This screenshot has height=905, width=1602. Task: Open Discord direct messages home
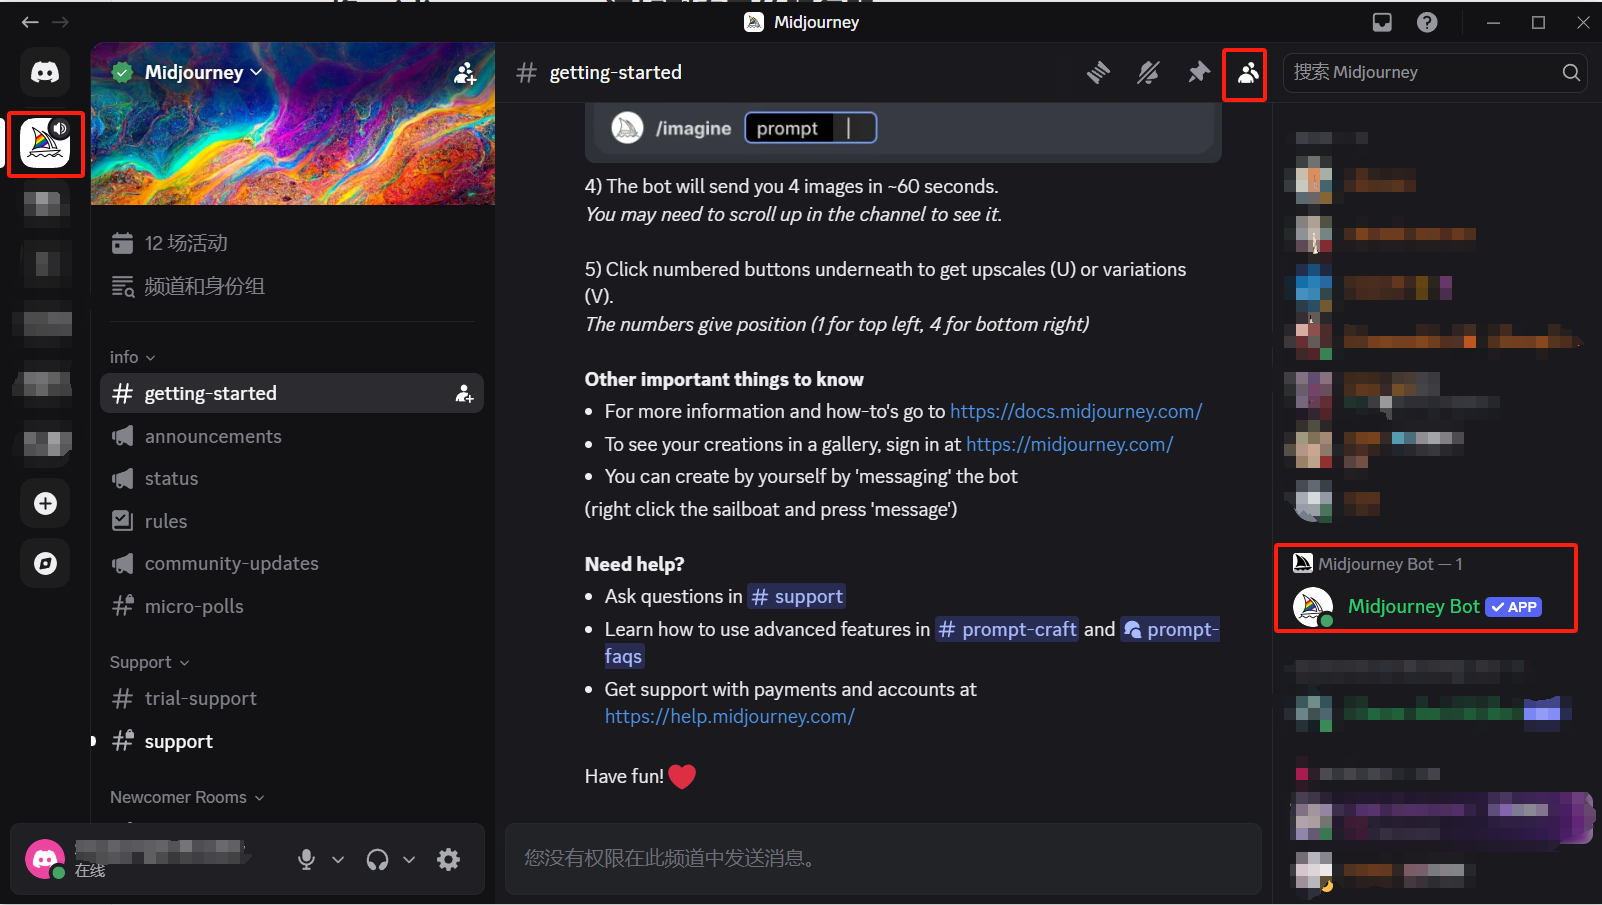pos(45,72)
